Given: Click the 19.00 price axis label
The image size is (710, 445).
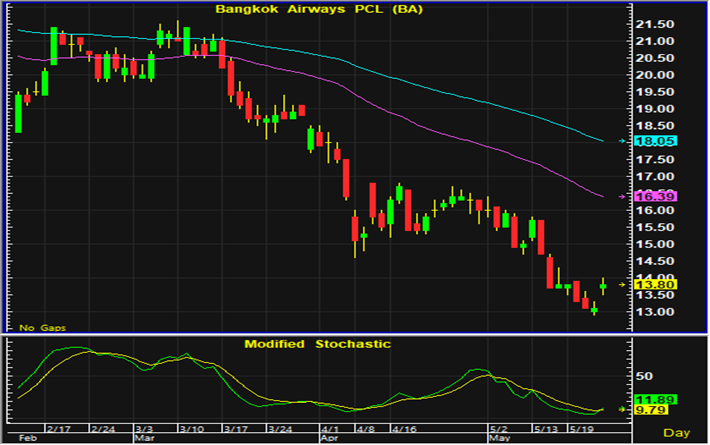Looking at the screenshot, I should (655, 109).
